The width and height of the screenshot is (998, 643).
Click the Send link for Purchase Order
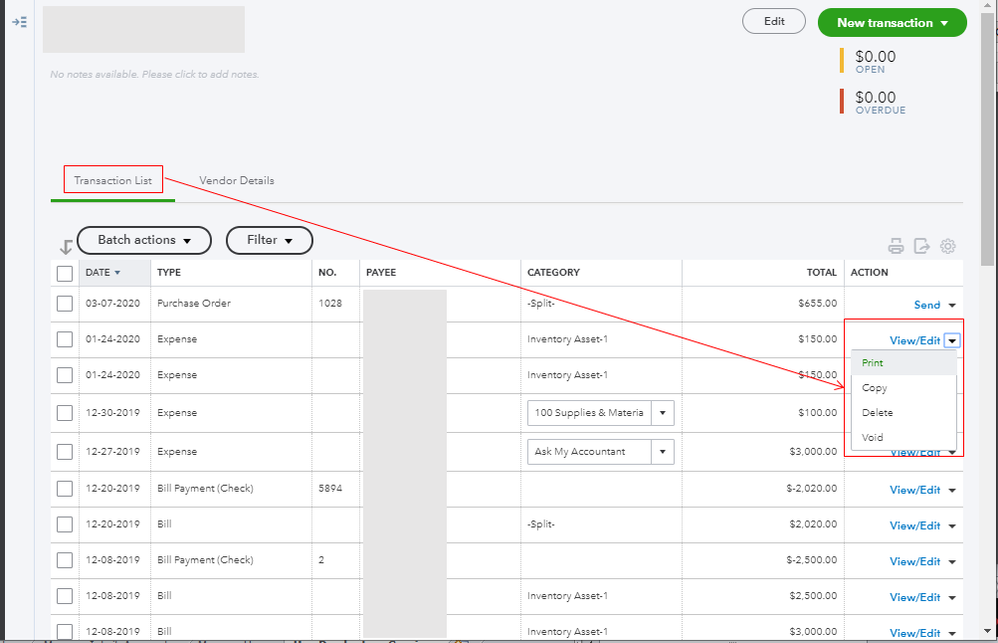pos(927,305)
